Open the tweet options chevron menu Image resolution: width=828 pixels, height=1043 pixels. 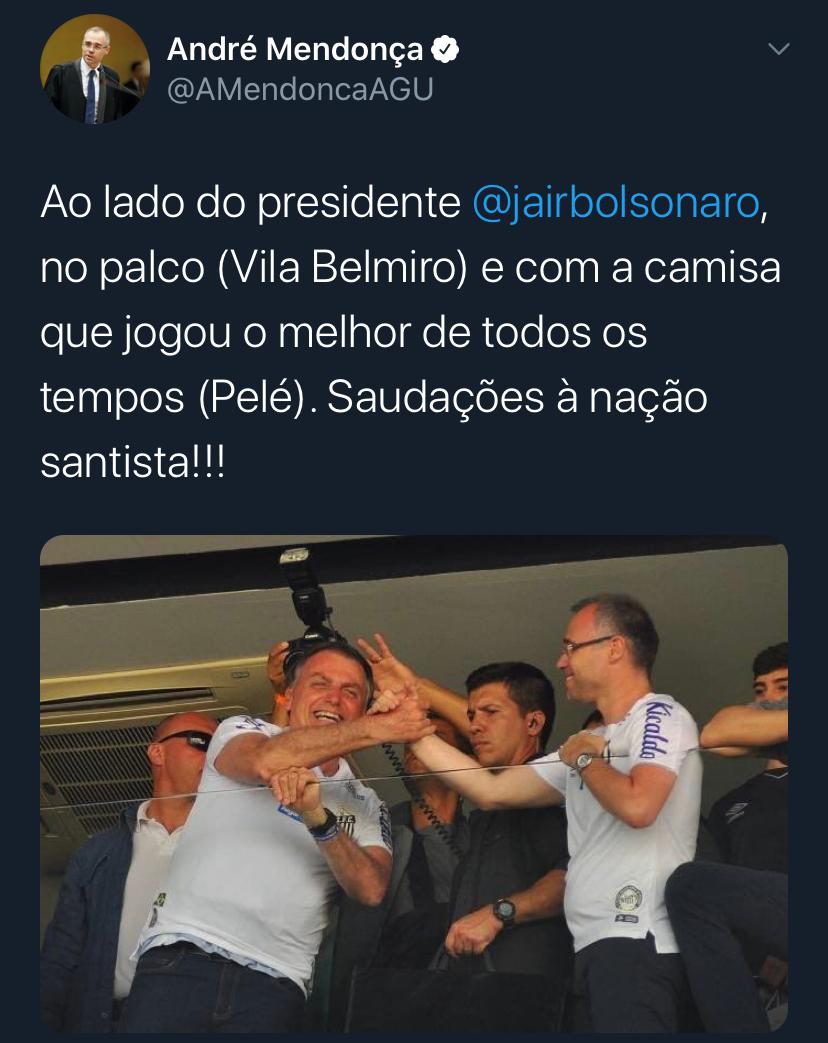click(x=778, y=49)
